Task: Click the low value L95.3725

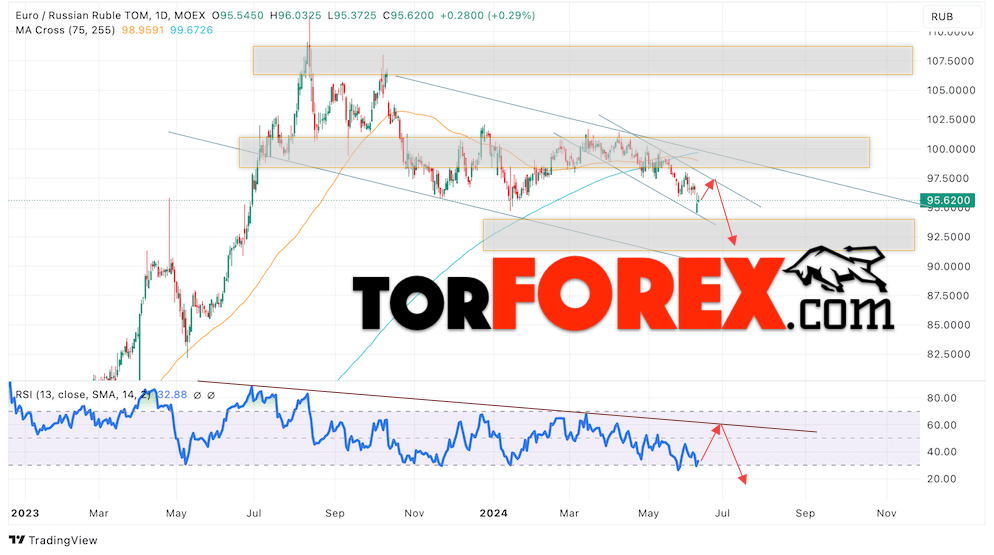Action: [352, 15]
